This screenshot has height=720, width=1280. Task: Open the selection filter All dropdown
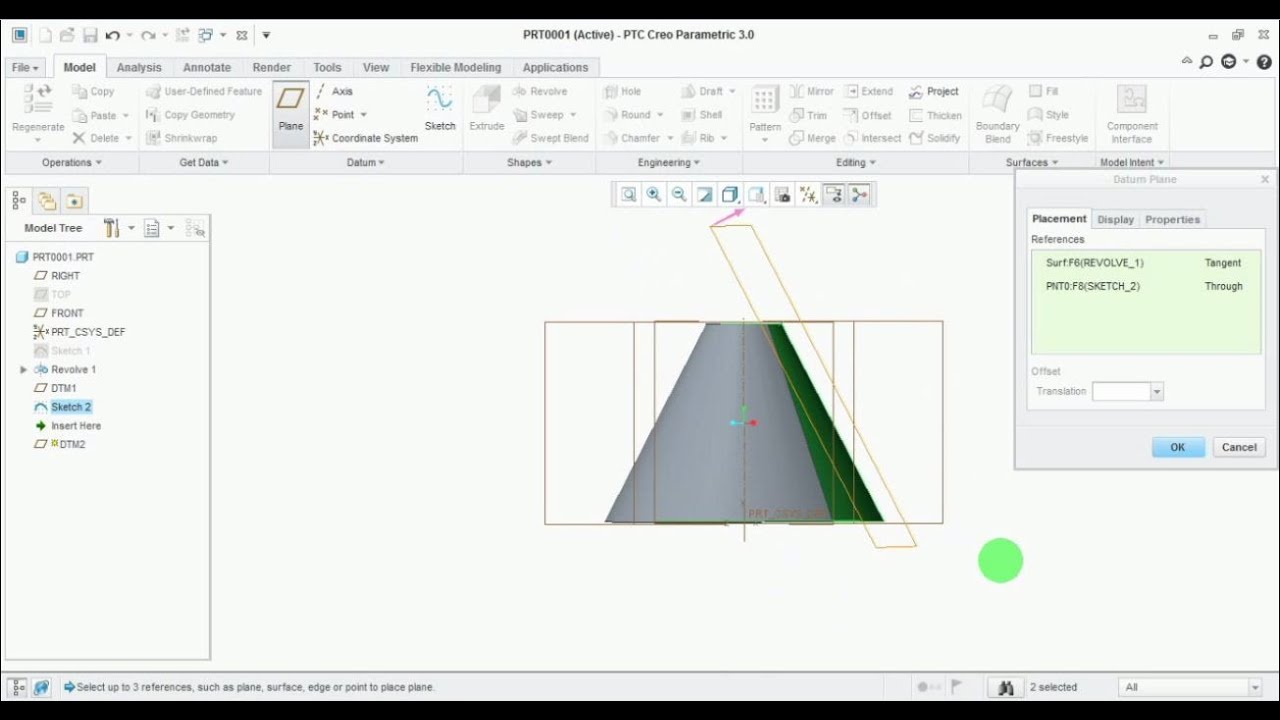coord(1255,687)
